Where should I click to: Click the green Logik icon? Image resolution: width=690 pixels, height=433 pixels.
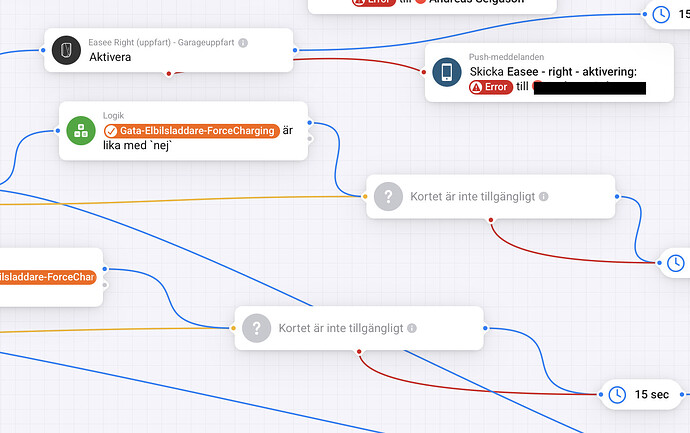pos(81,131)
